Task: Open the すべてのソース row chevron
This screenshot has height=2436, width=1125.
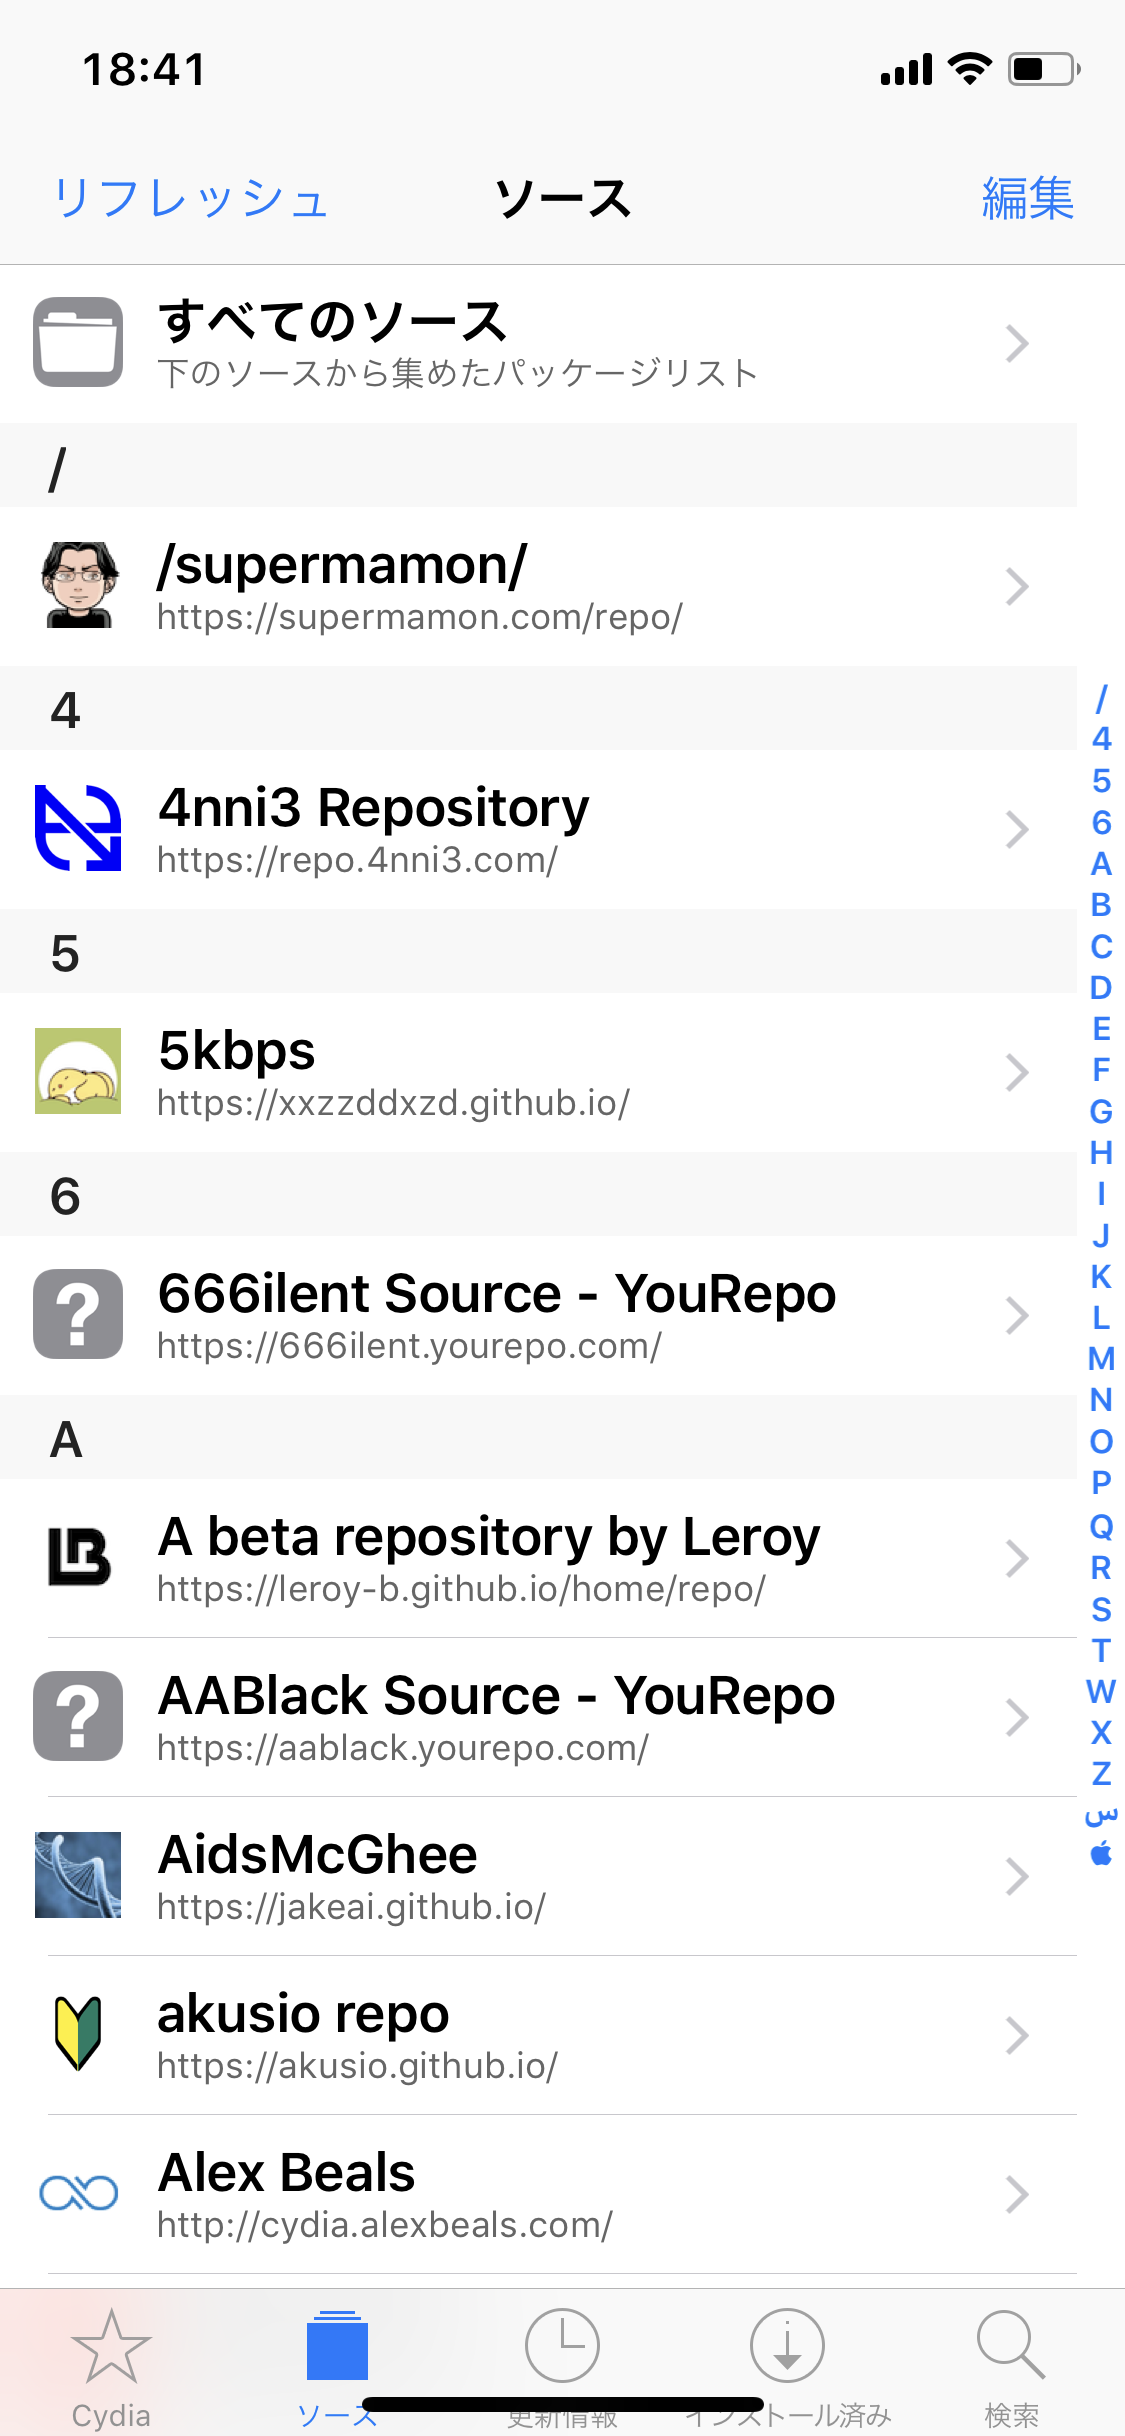Action: pos(1017,343)
